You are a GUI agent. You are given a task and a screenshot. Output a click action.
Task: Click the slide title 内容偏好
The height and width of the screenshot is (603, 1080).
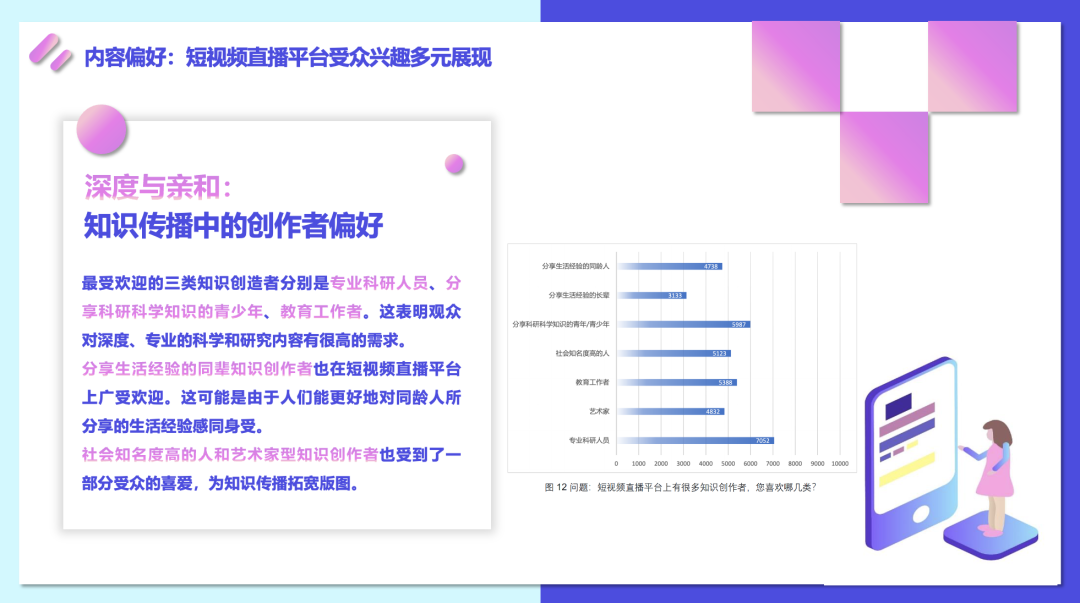point(288,57)
